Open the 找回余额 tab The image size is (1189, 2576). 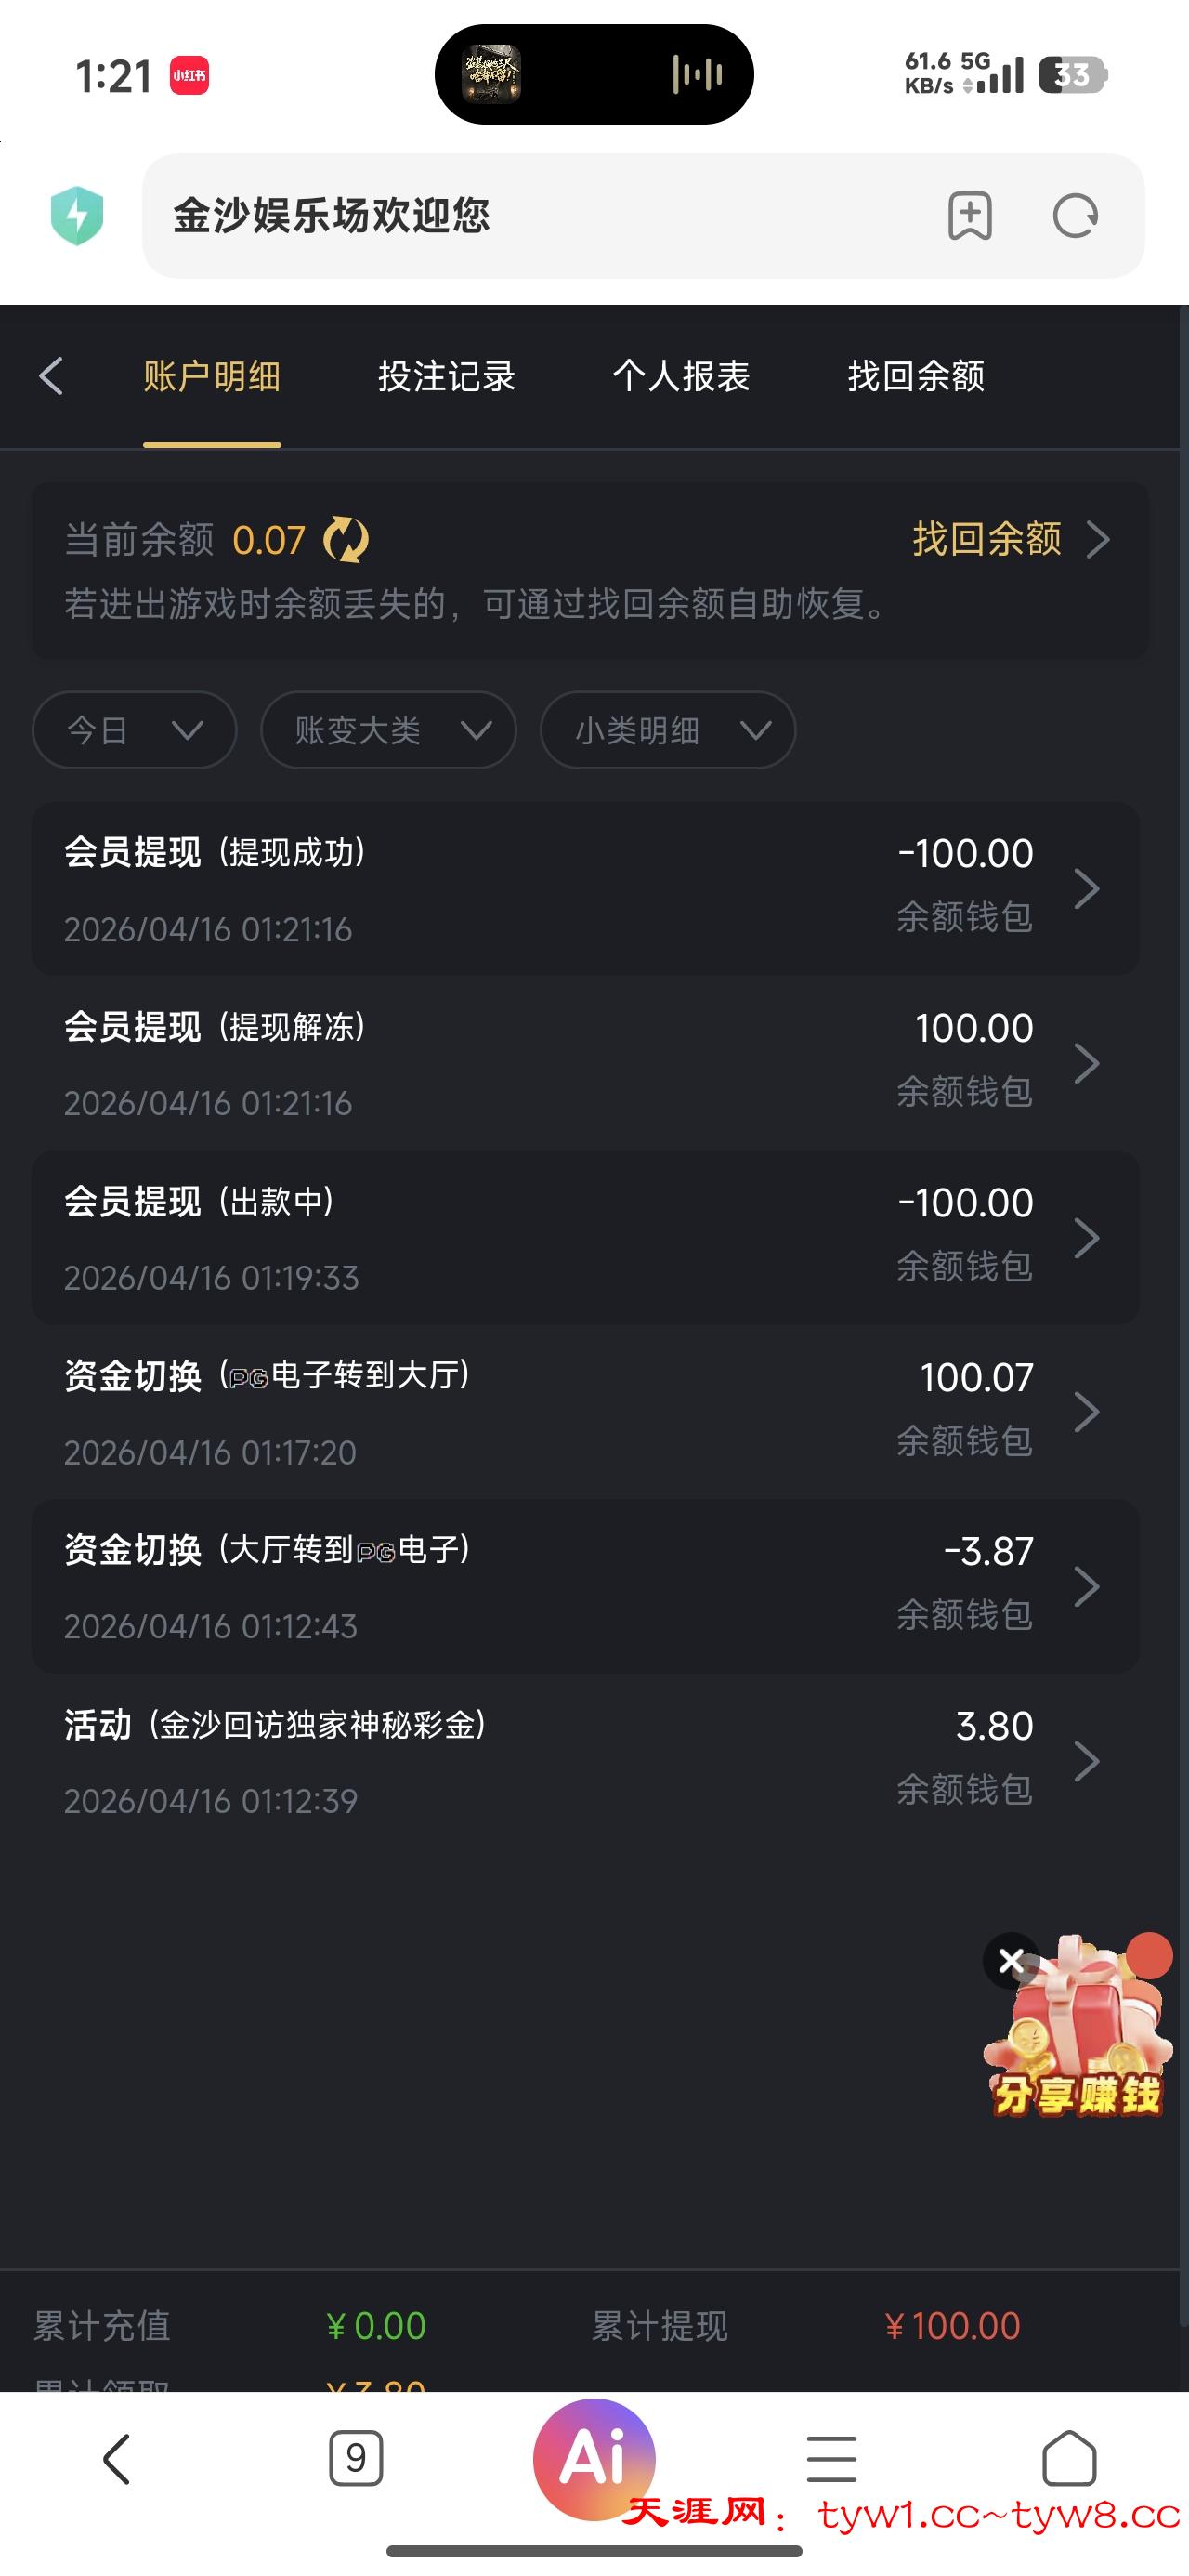(916, 376)
